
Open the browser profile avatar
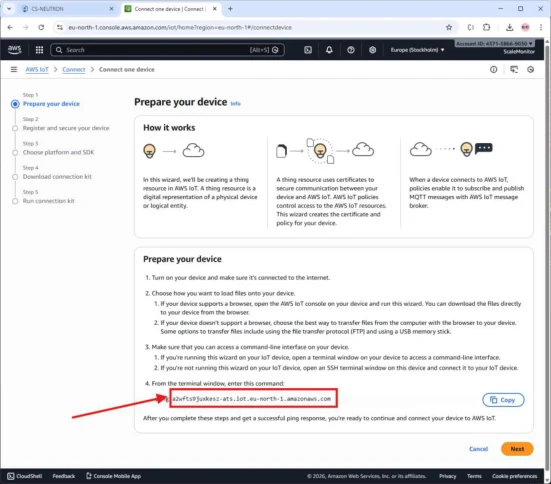(525, 27)
